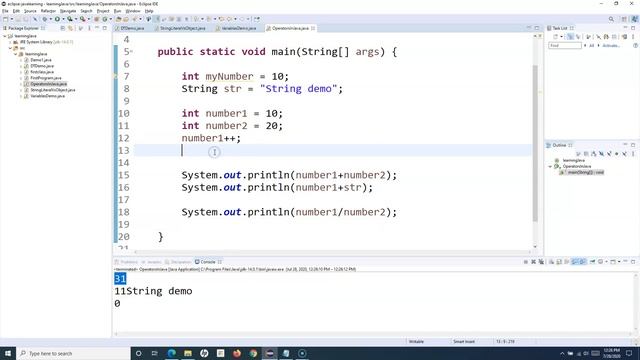Select StringLiteralVsObject.java in Package Explorer
The height and width of the screenshot is (360, 640).
point(52,90)
